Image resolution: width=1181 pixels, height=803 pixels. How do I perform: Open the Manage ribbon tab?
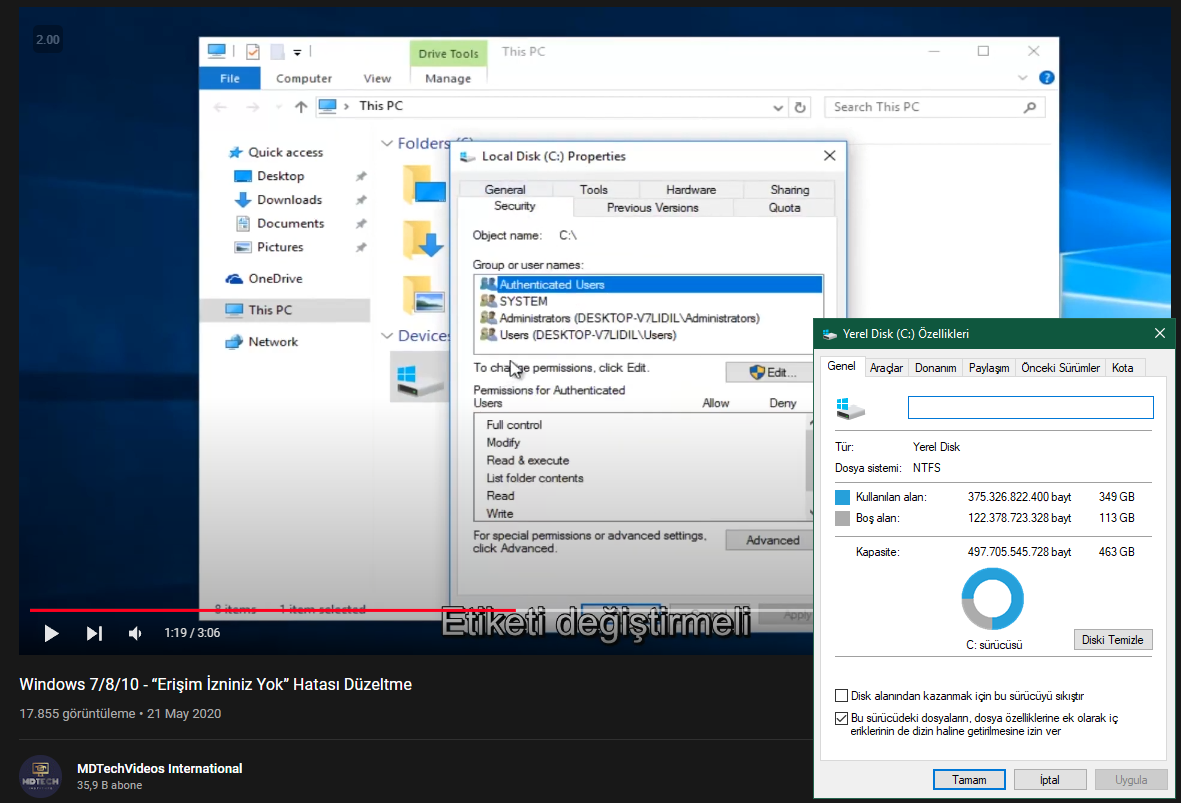coord(448,78)
